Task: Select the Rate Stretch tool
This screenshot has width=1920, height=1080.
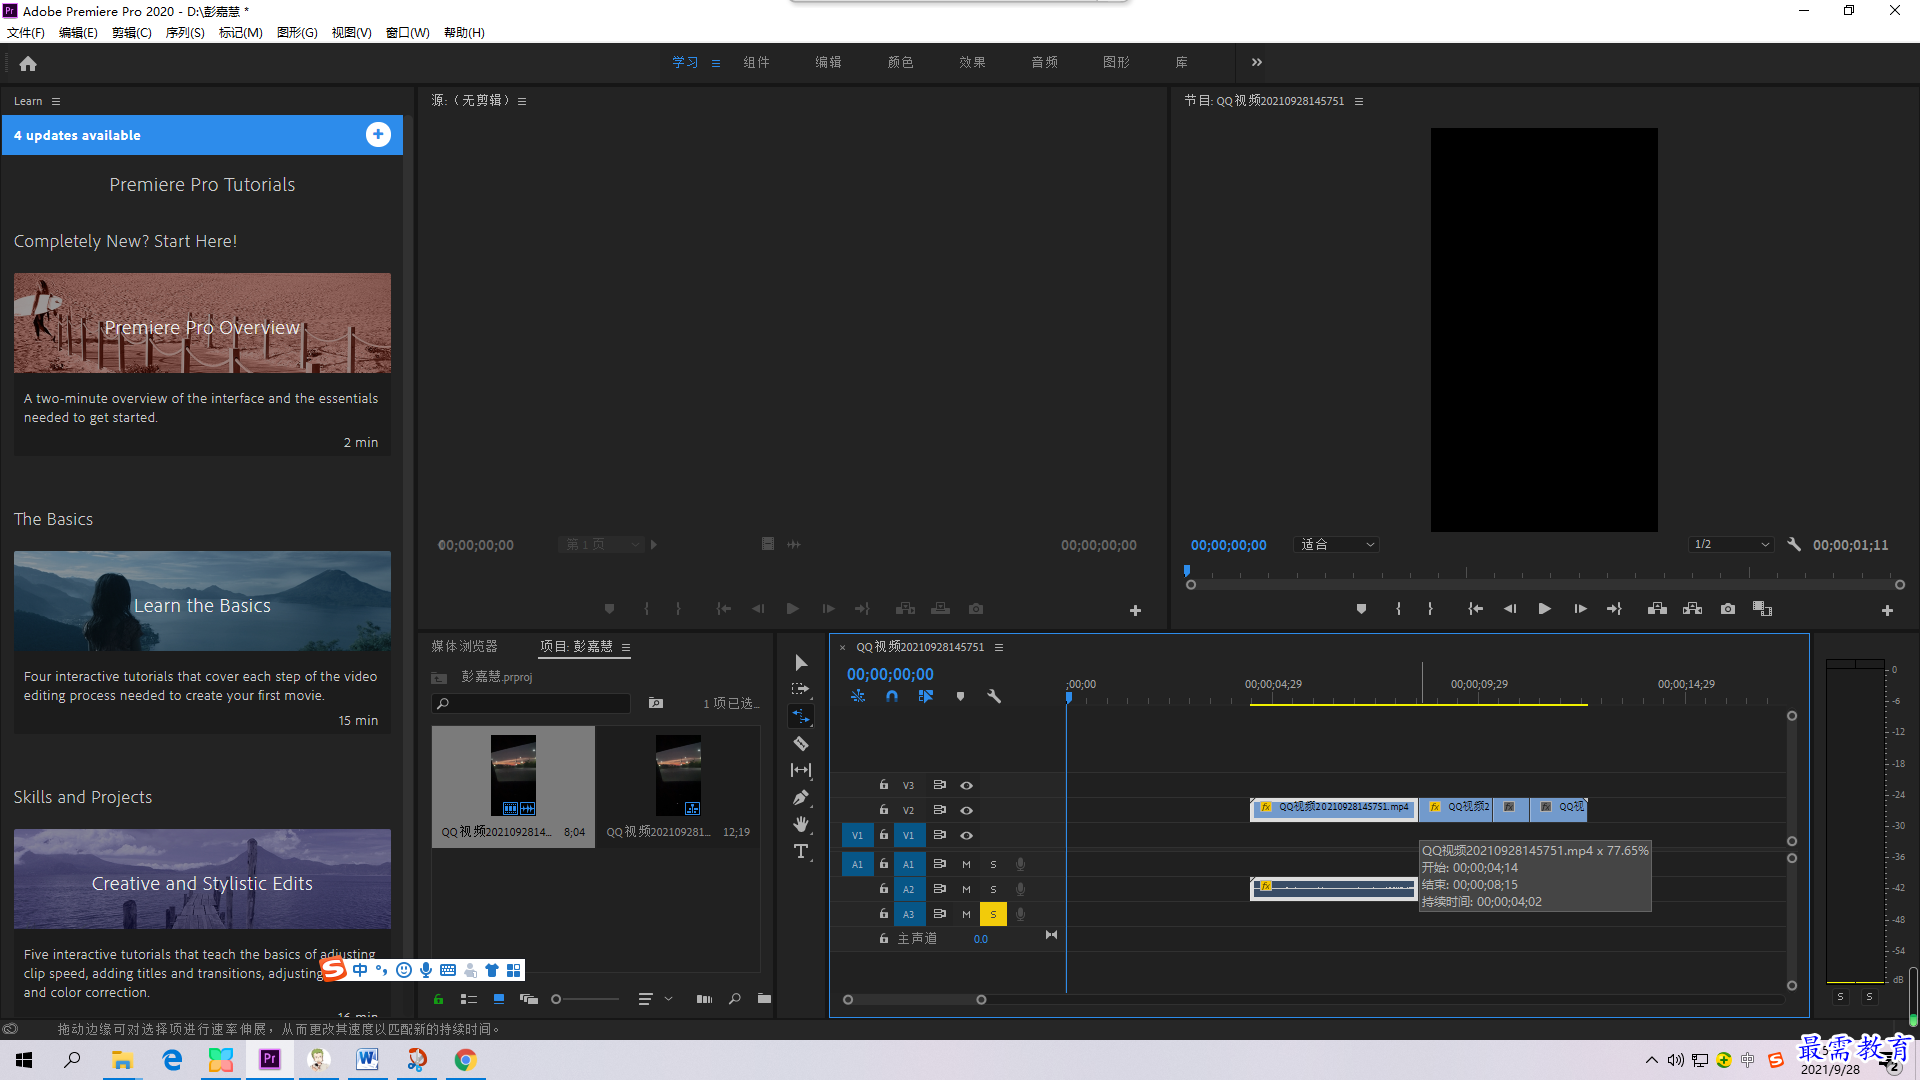Action: [x=801, y=716]
